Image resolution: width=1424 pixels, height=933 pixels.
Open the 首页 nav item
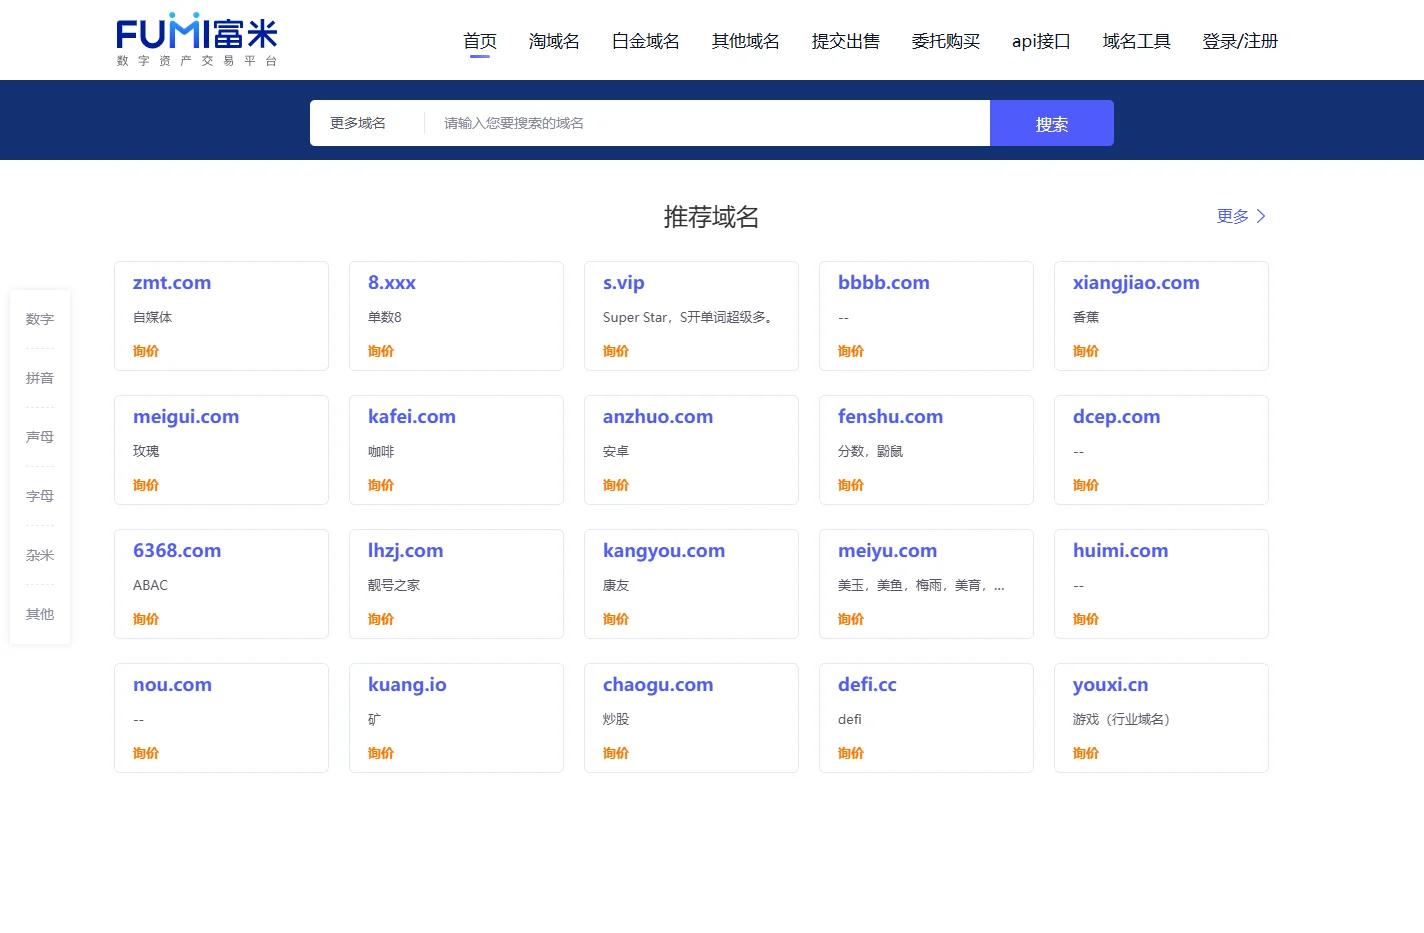[480, 41]
